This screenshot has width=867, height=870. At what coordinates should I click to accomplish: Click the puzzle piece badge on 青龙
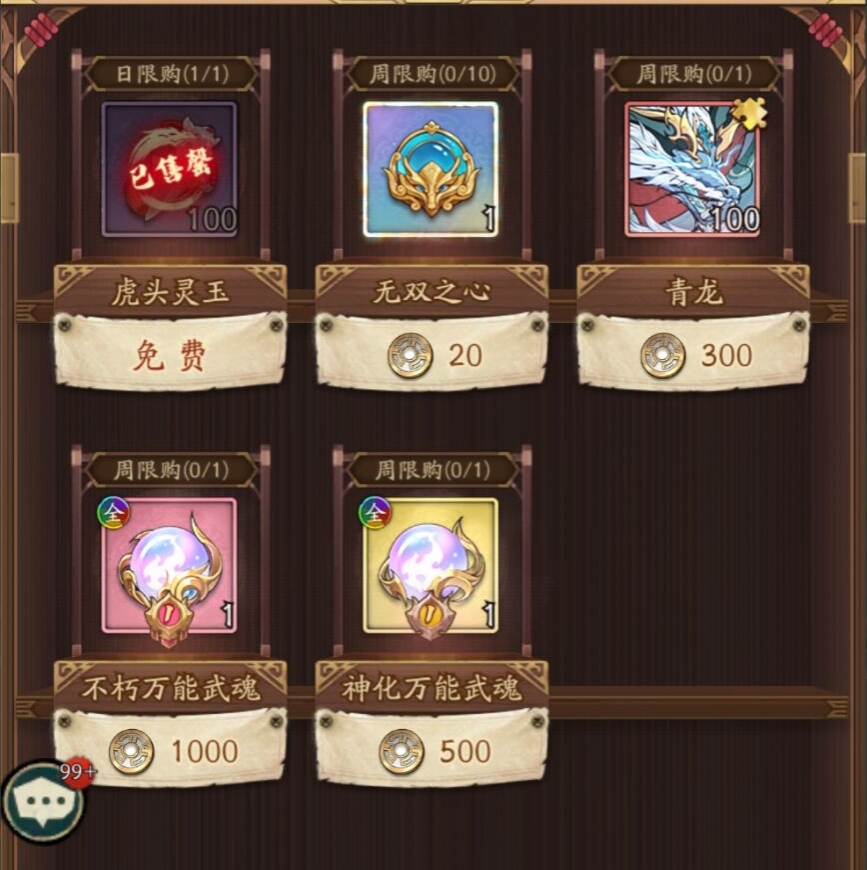[749, 114]
